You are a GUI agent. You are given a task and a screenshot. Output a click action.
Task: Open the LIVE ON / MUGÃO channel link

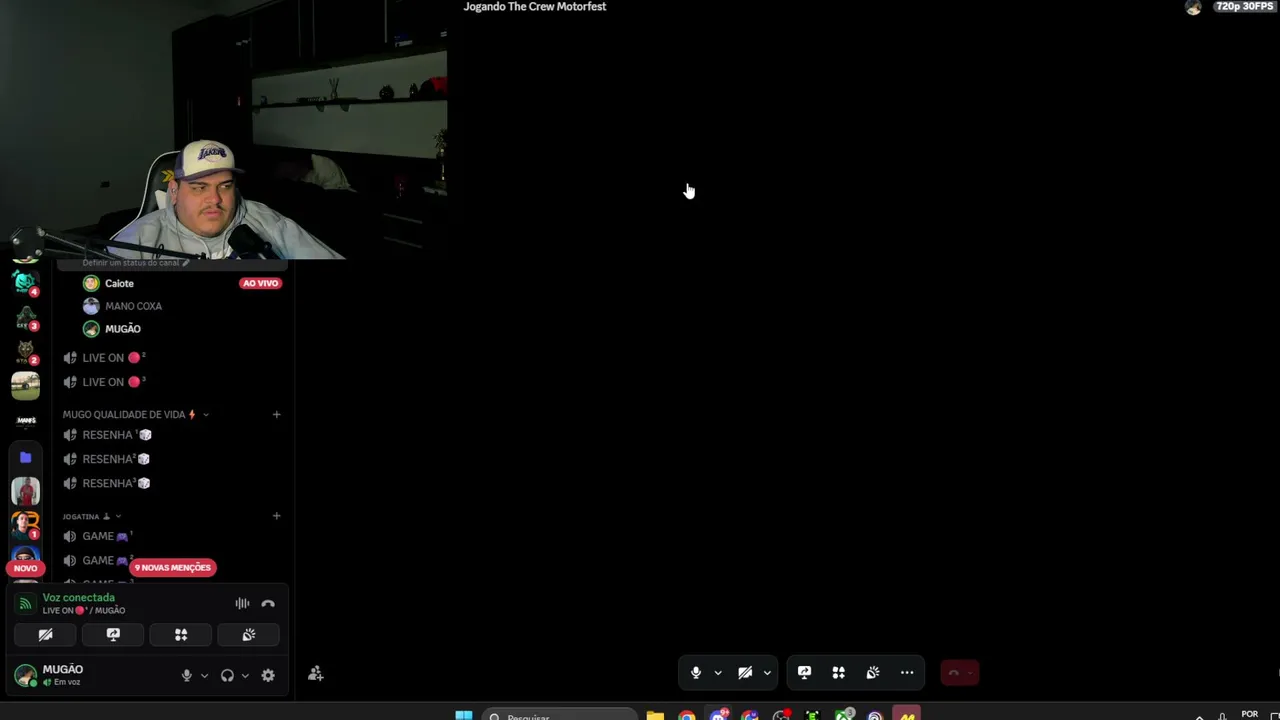pyautogui.click(x=84, y=611)
